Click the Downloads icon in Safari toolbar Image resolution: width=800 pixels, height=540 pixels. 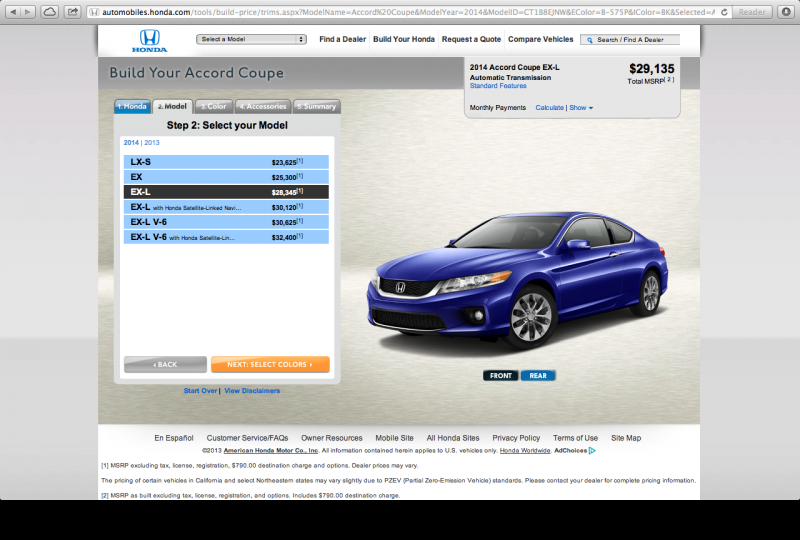click(786, 12)
